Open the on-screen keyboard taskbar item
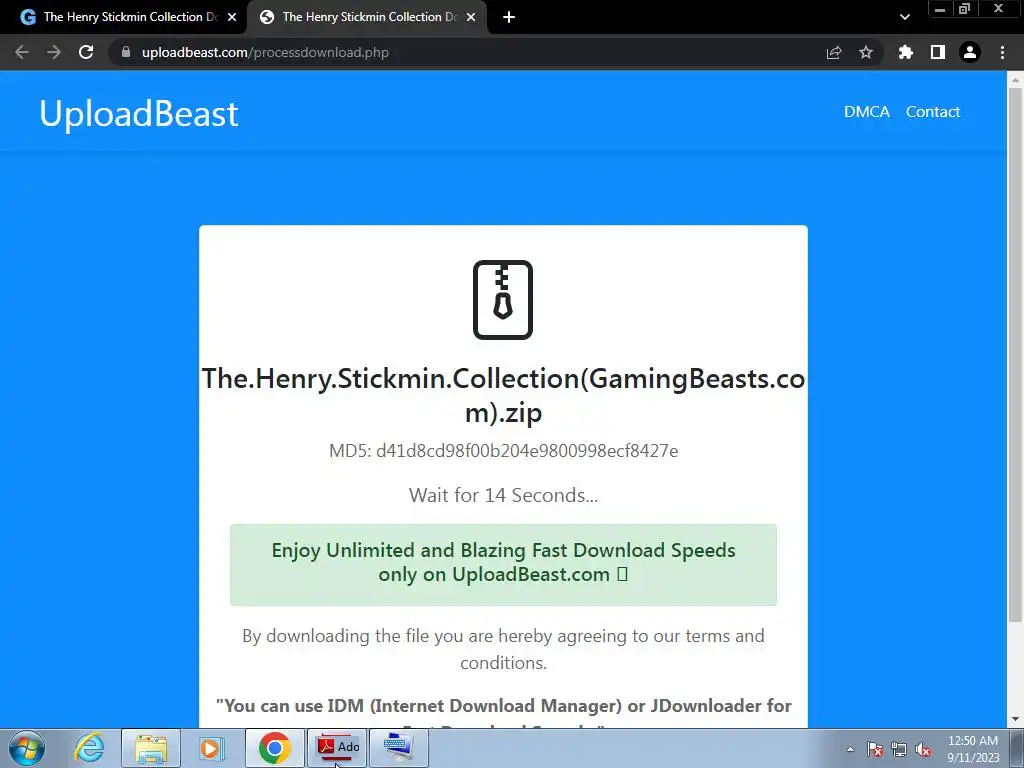1024x768 pixels. (399, 748)
